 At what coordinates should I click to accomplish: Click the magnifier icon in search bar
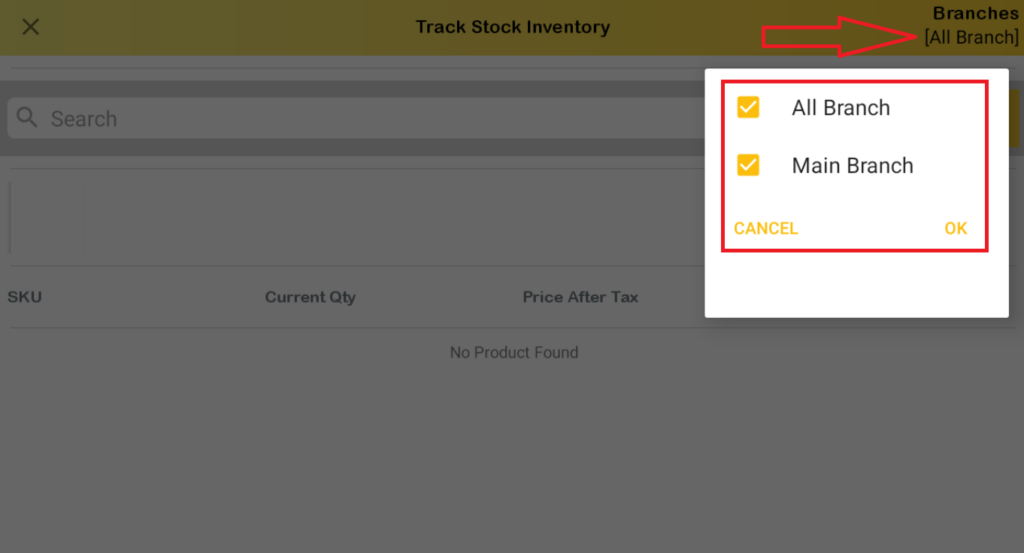[x=28, y=118]
